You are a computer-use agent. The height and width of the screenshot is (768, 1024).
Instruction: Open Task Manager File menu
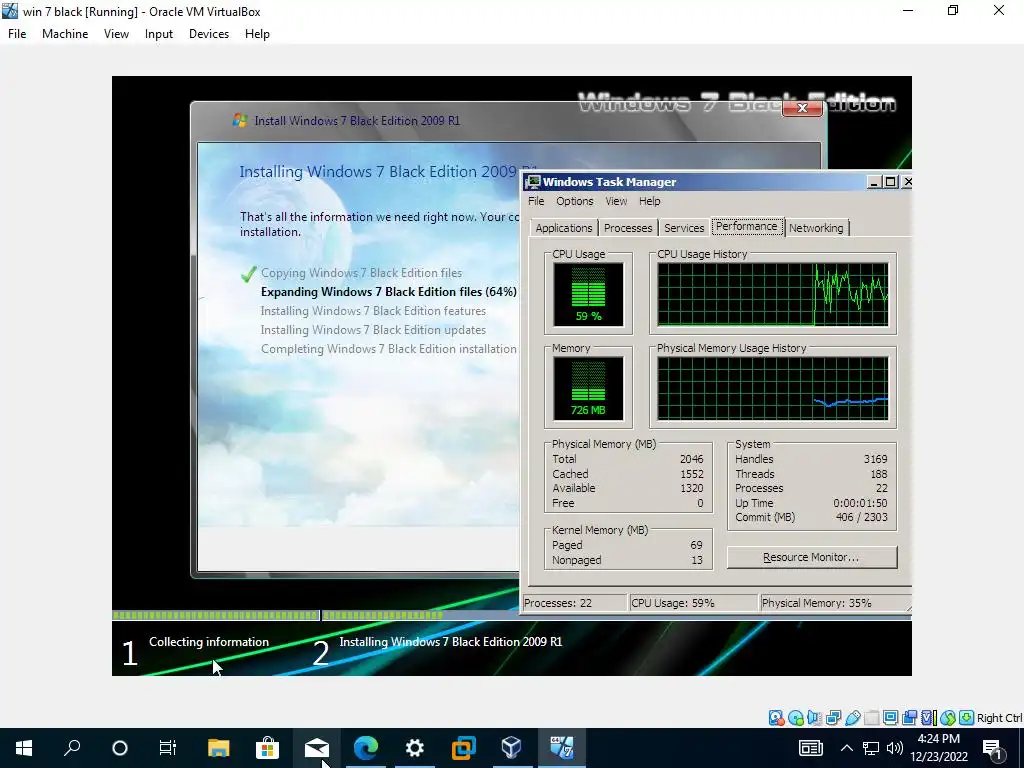point(536,201)
